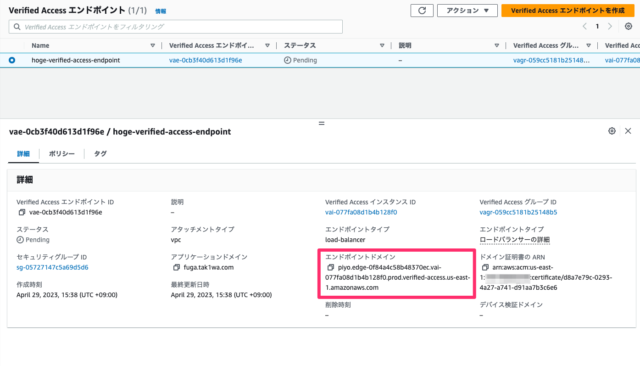Click load-balancer endpoint type value

(345, 240)
